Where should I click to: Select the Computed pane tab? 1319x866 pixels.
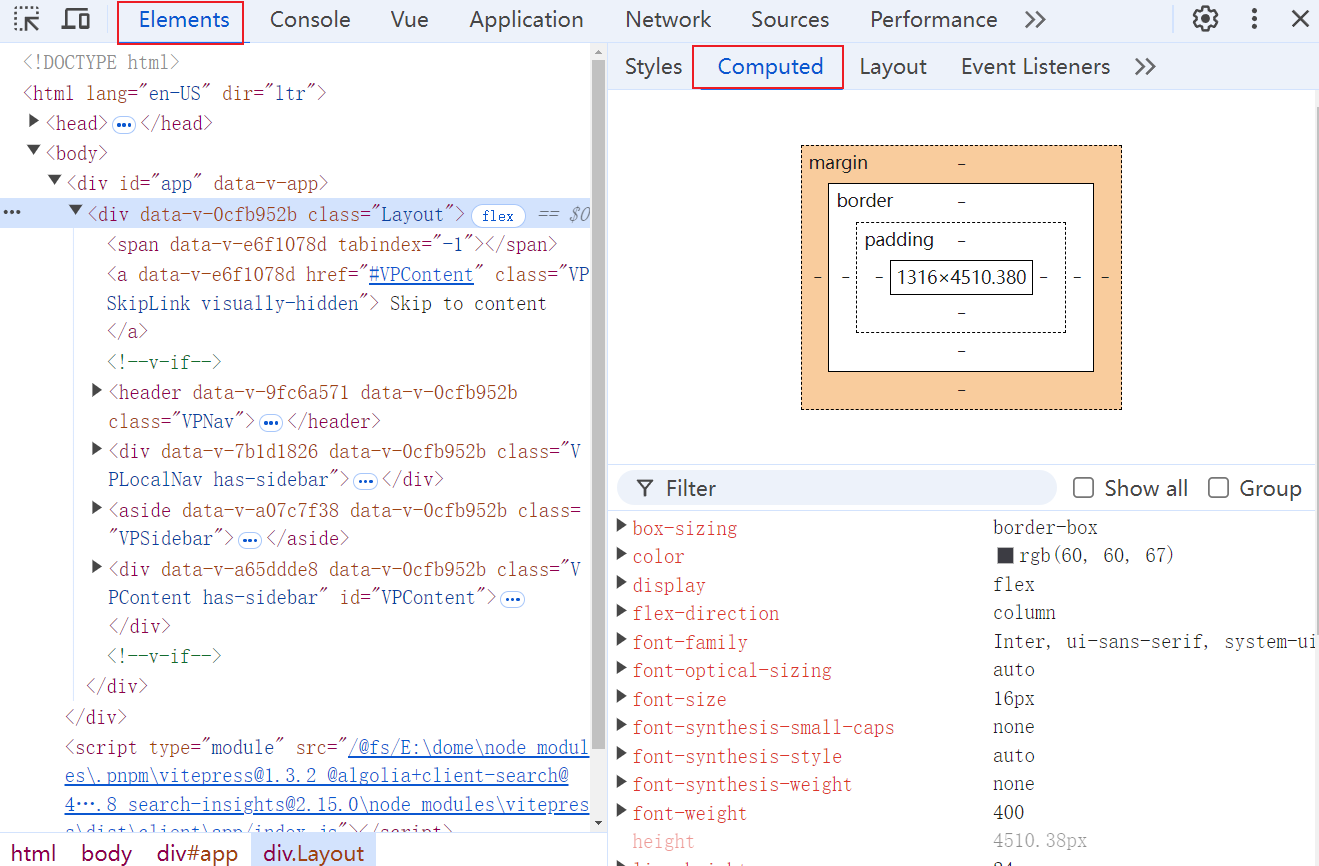click(770, 67)
